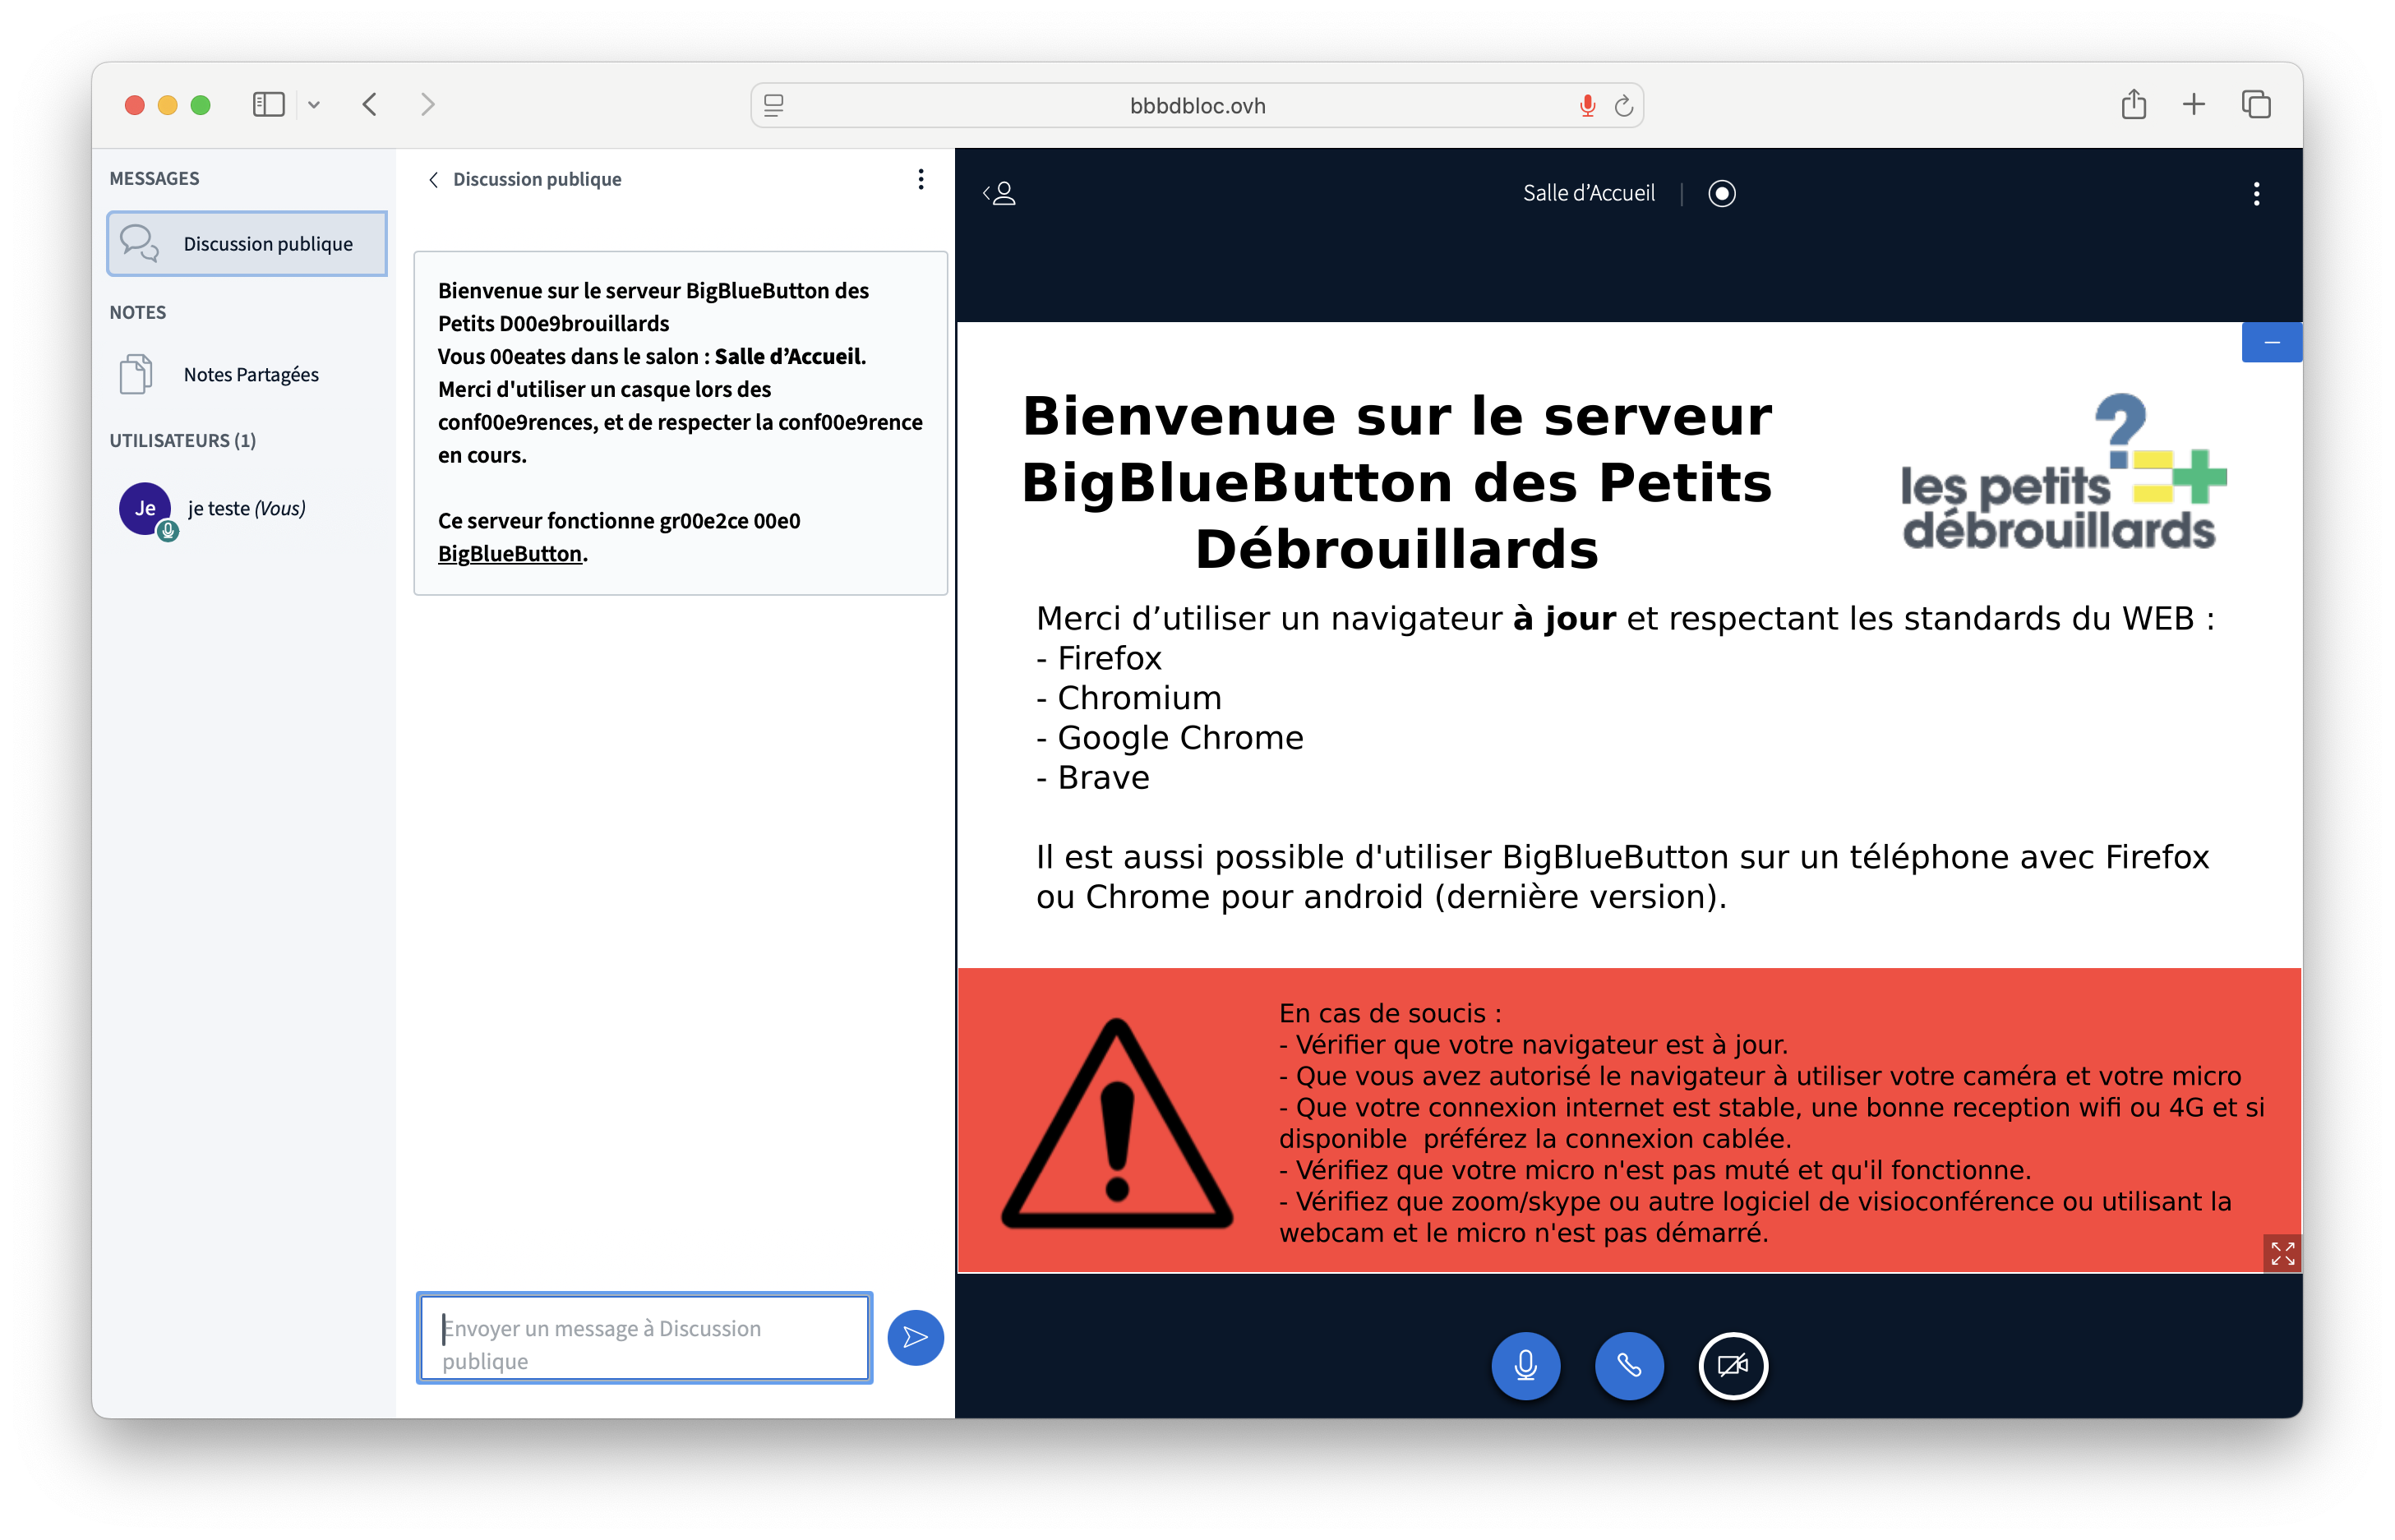Expand the Safari sidebar options chevron
The width and height of the screenshot is (2395, 1540).
[x=314, y=105]
